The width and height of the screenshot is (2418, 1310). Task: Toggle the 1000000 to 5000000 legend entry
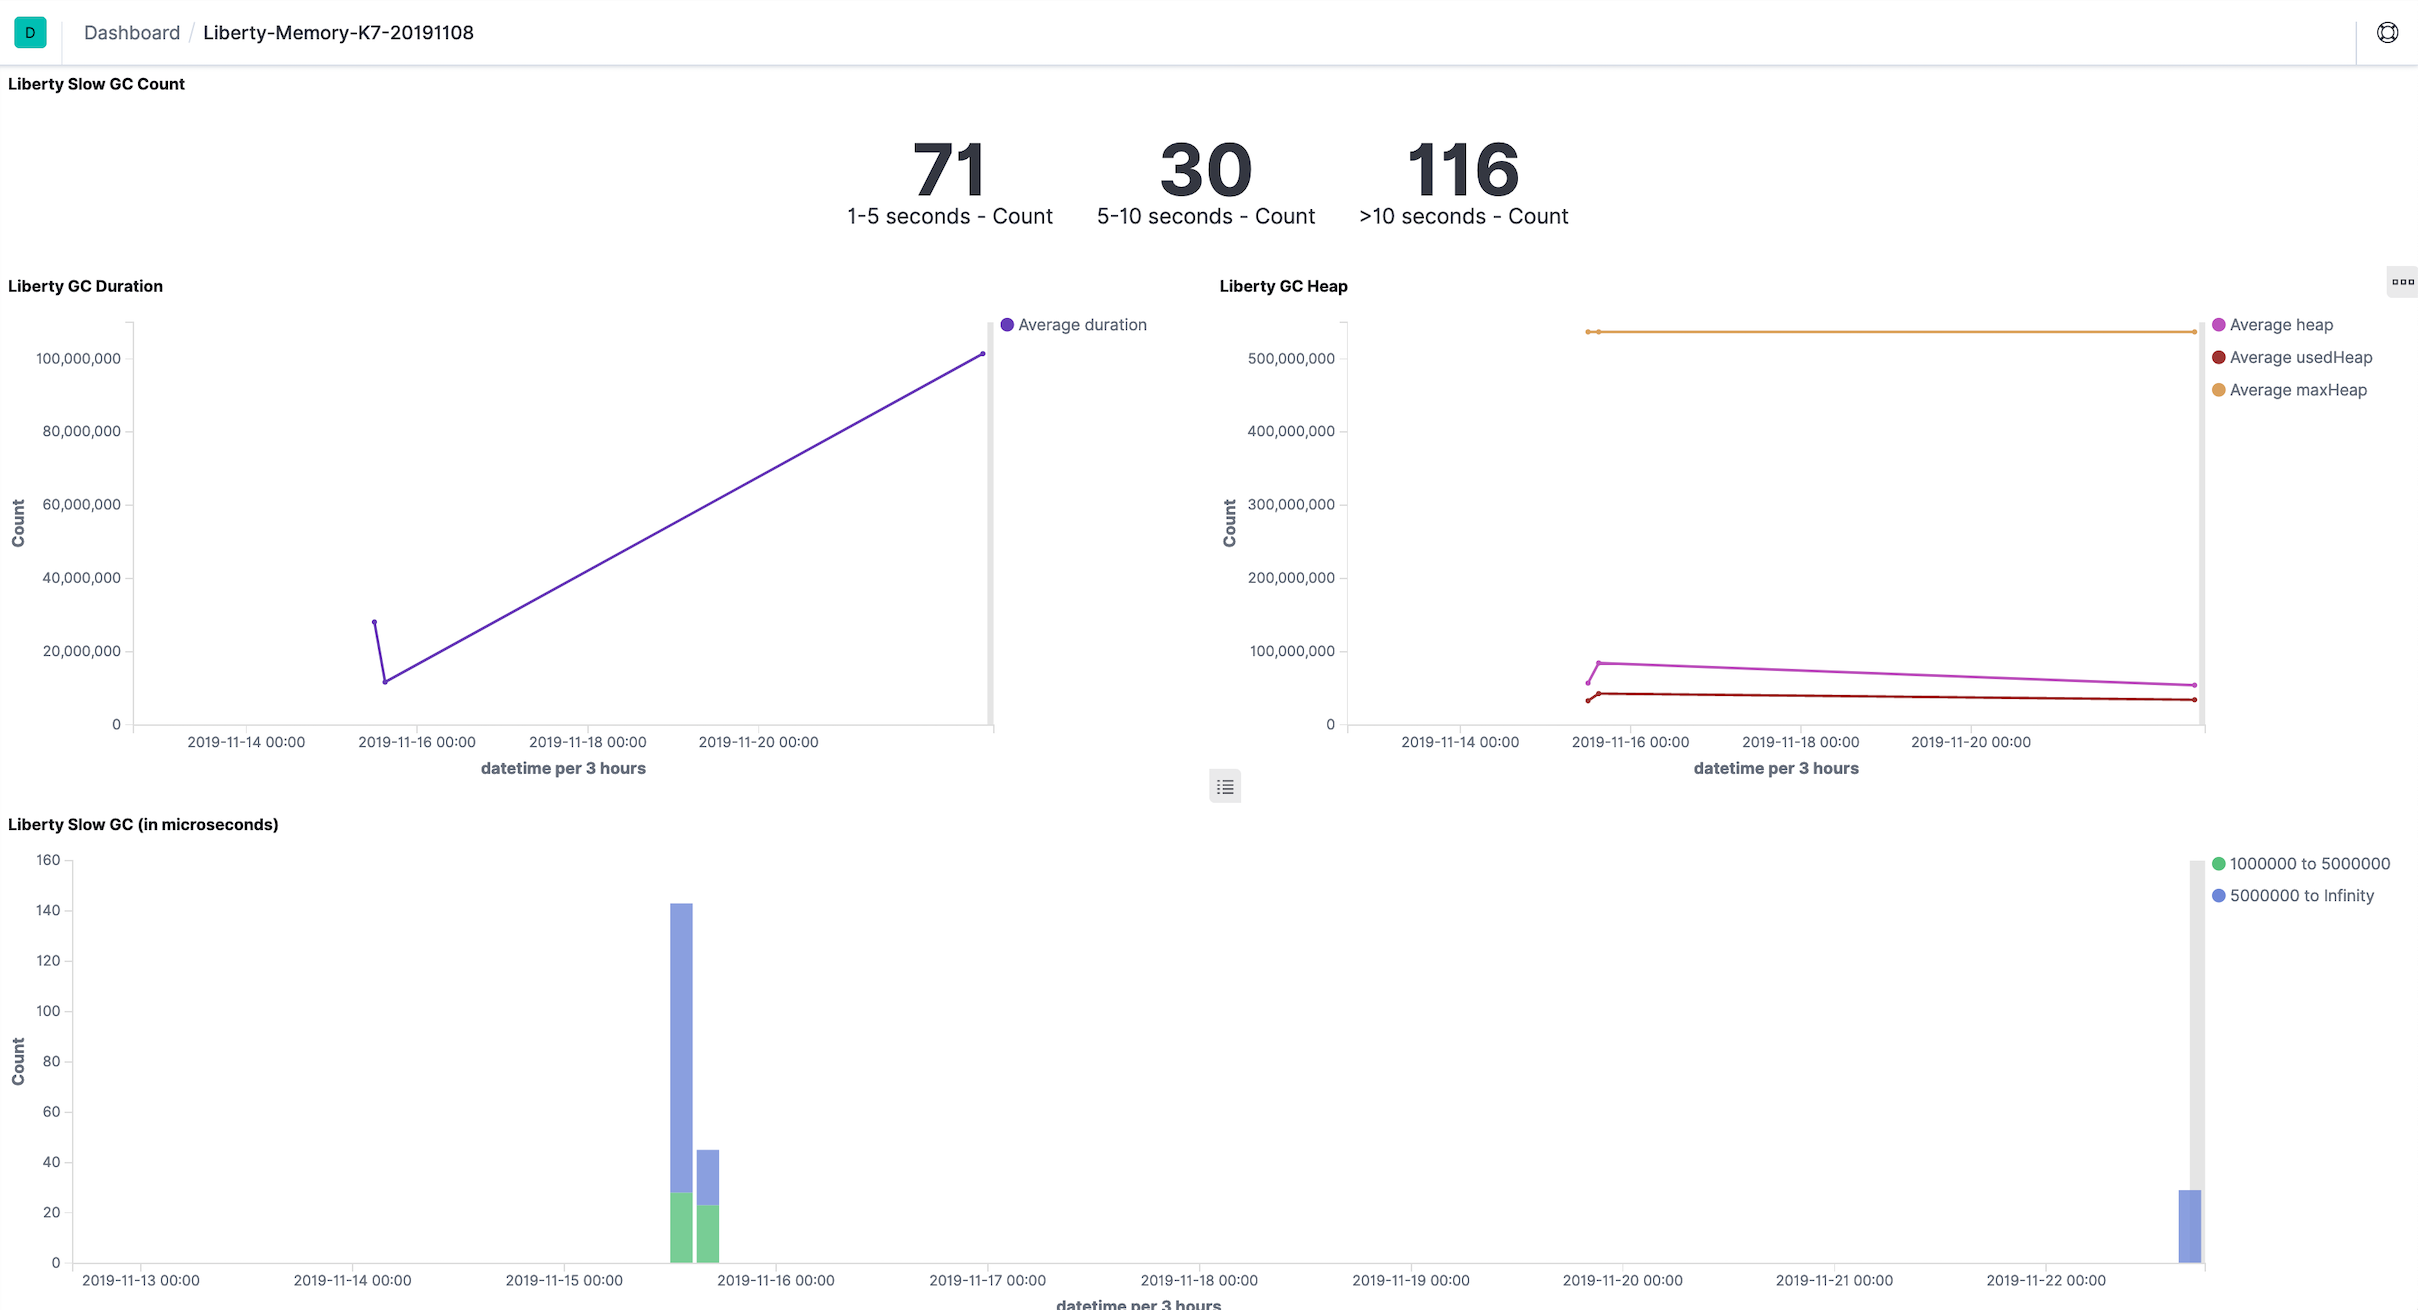click(2309, 864)
